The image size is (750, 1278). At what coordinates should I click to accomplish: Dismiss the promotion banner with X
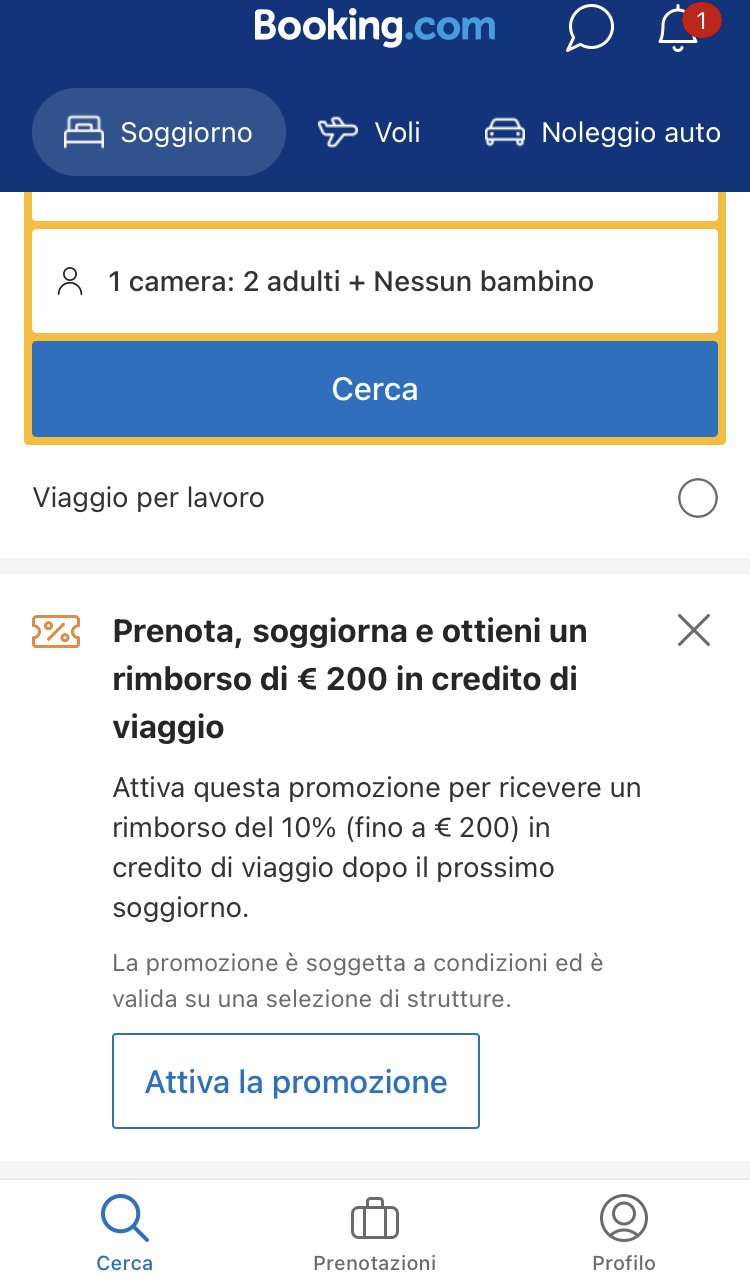click(x=693, y=630)
